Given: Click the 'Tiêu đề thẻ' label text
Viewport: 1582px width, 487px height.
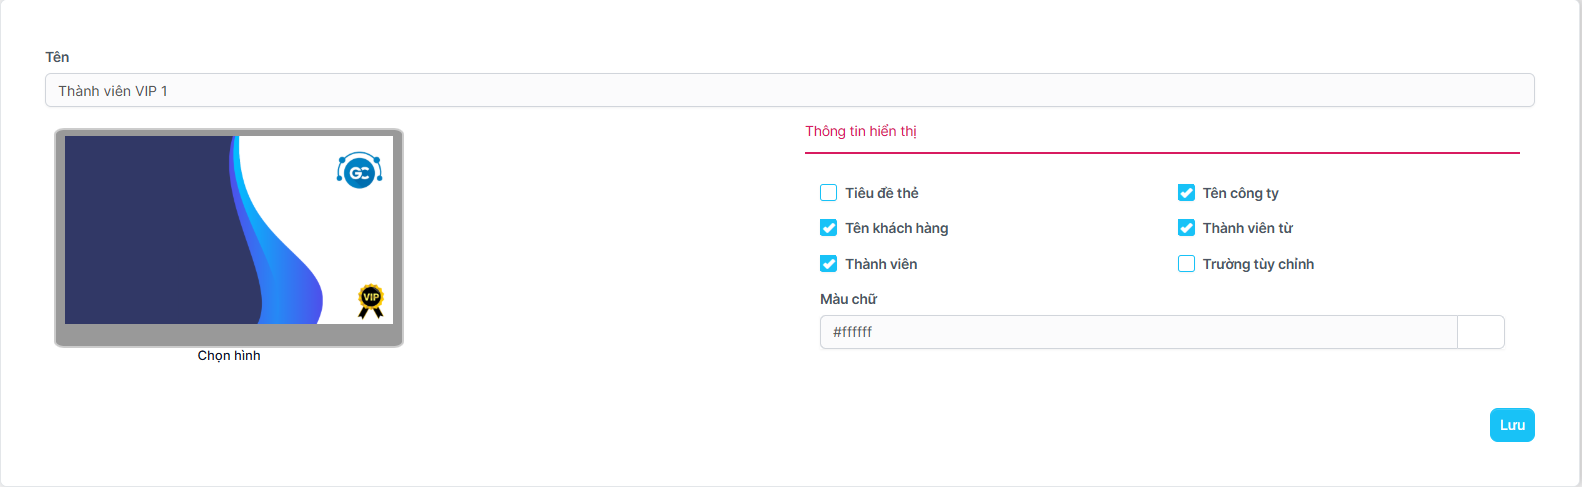Looking at the screenshot, I should [881, 193].
